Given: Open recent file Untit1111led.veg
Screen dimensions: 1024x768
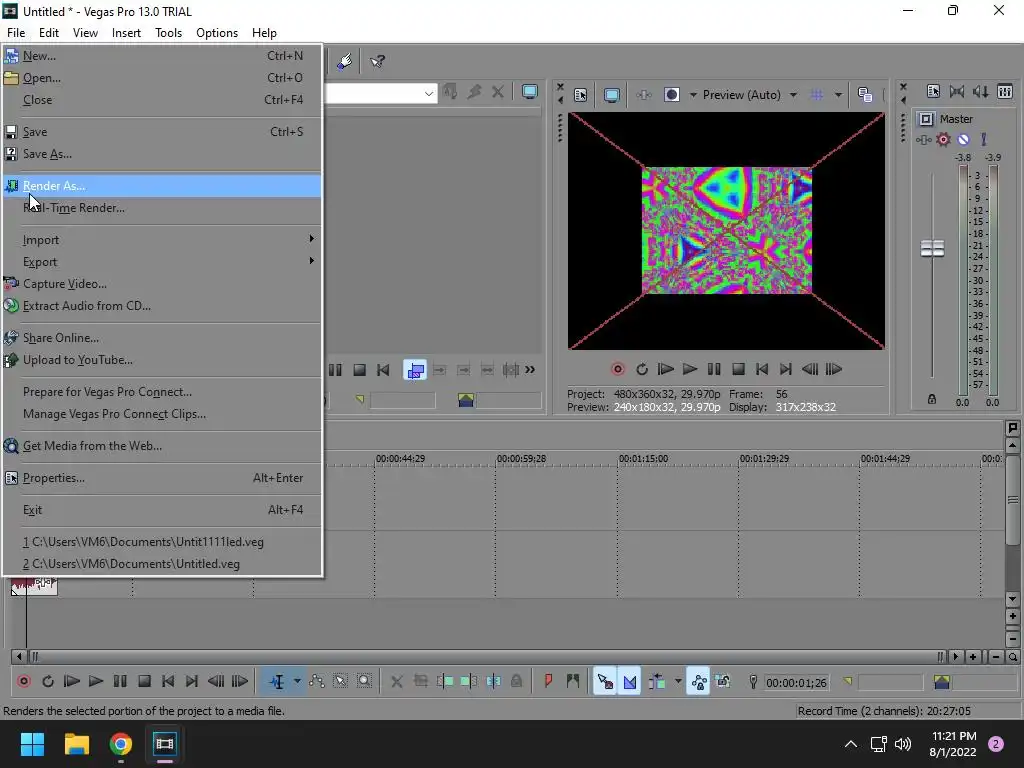Looking at the screenshot, I should click(x=161, y=542).
